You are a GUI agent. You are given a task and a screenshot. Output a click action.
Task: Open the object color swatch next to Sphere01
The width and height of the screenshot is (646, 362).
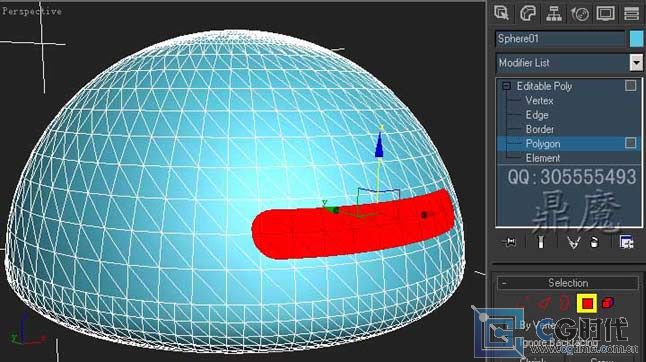pos(636,39)
